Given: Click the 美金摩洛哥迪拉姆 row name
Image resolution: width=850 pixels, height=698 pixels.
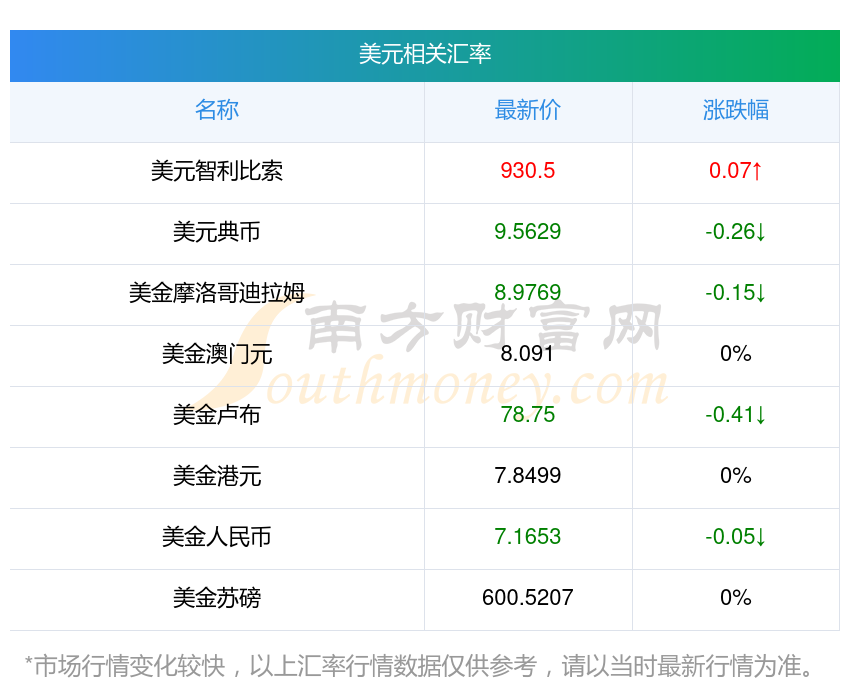Looking at the screenshot, I should pyautogui.click(x=217, y=293).
